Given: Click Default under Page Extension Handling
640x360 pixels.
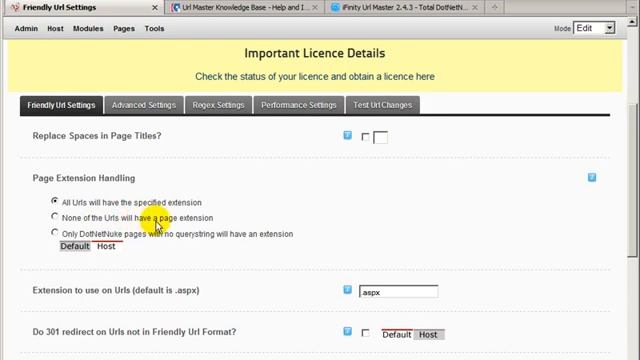Looking at the screenshot, I should pos(75,246).
